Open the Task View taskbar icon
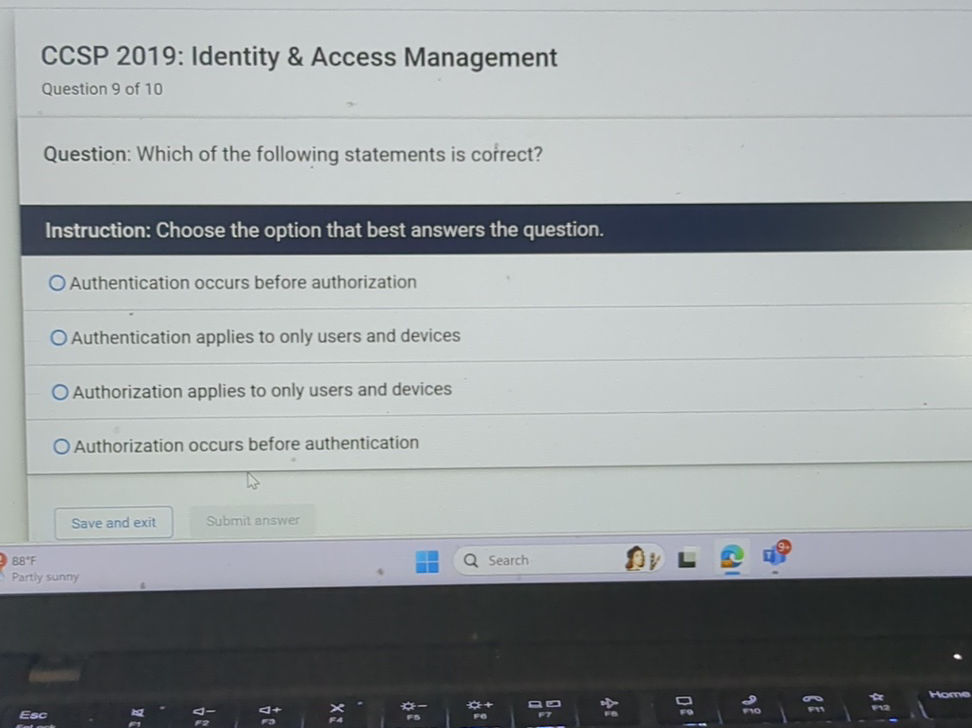 [687, 559]
